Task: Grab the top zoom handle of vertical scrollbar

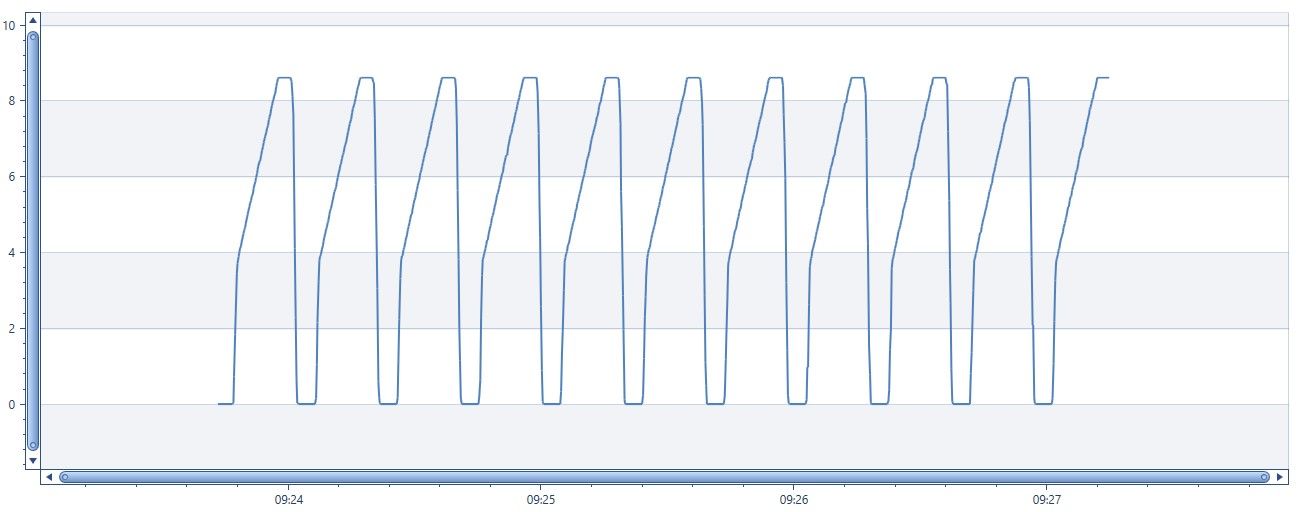Action: pyautogui.click(x=33, y=37)
